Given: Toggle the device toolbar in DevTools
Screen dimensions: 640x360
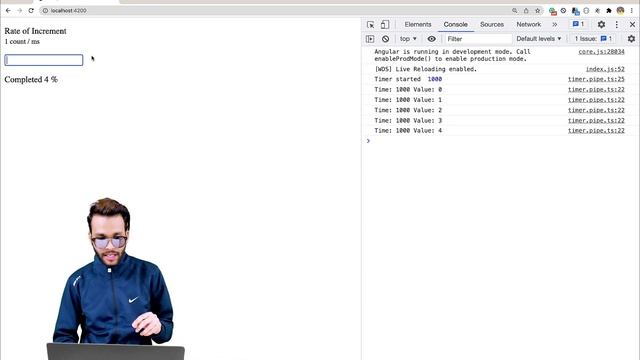Looking at the screenshot, I should 384,25.
